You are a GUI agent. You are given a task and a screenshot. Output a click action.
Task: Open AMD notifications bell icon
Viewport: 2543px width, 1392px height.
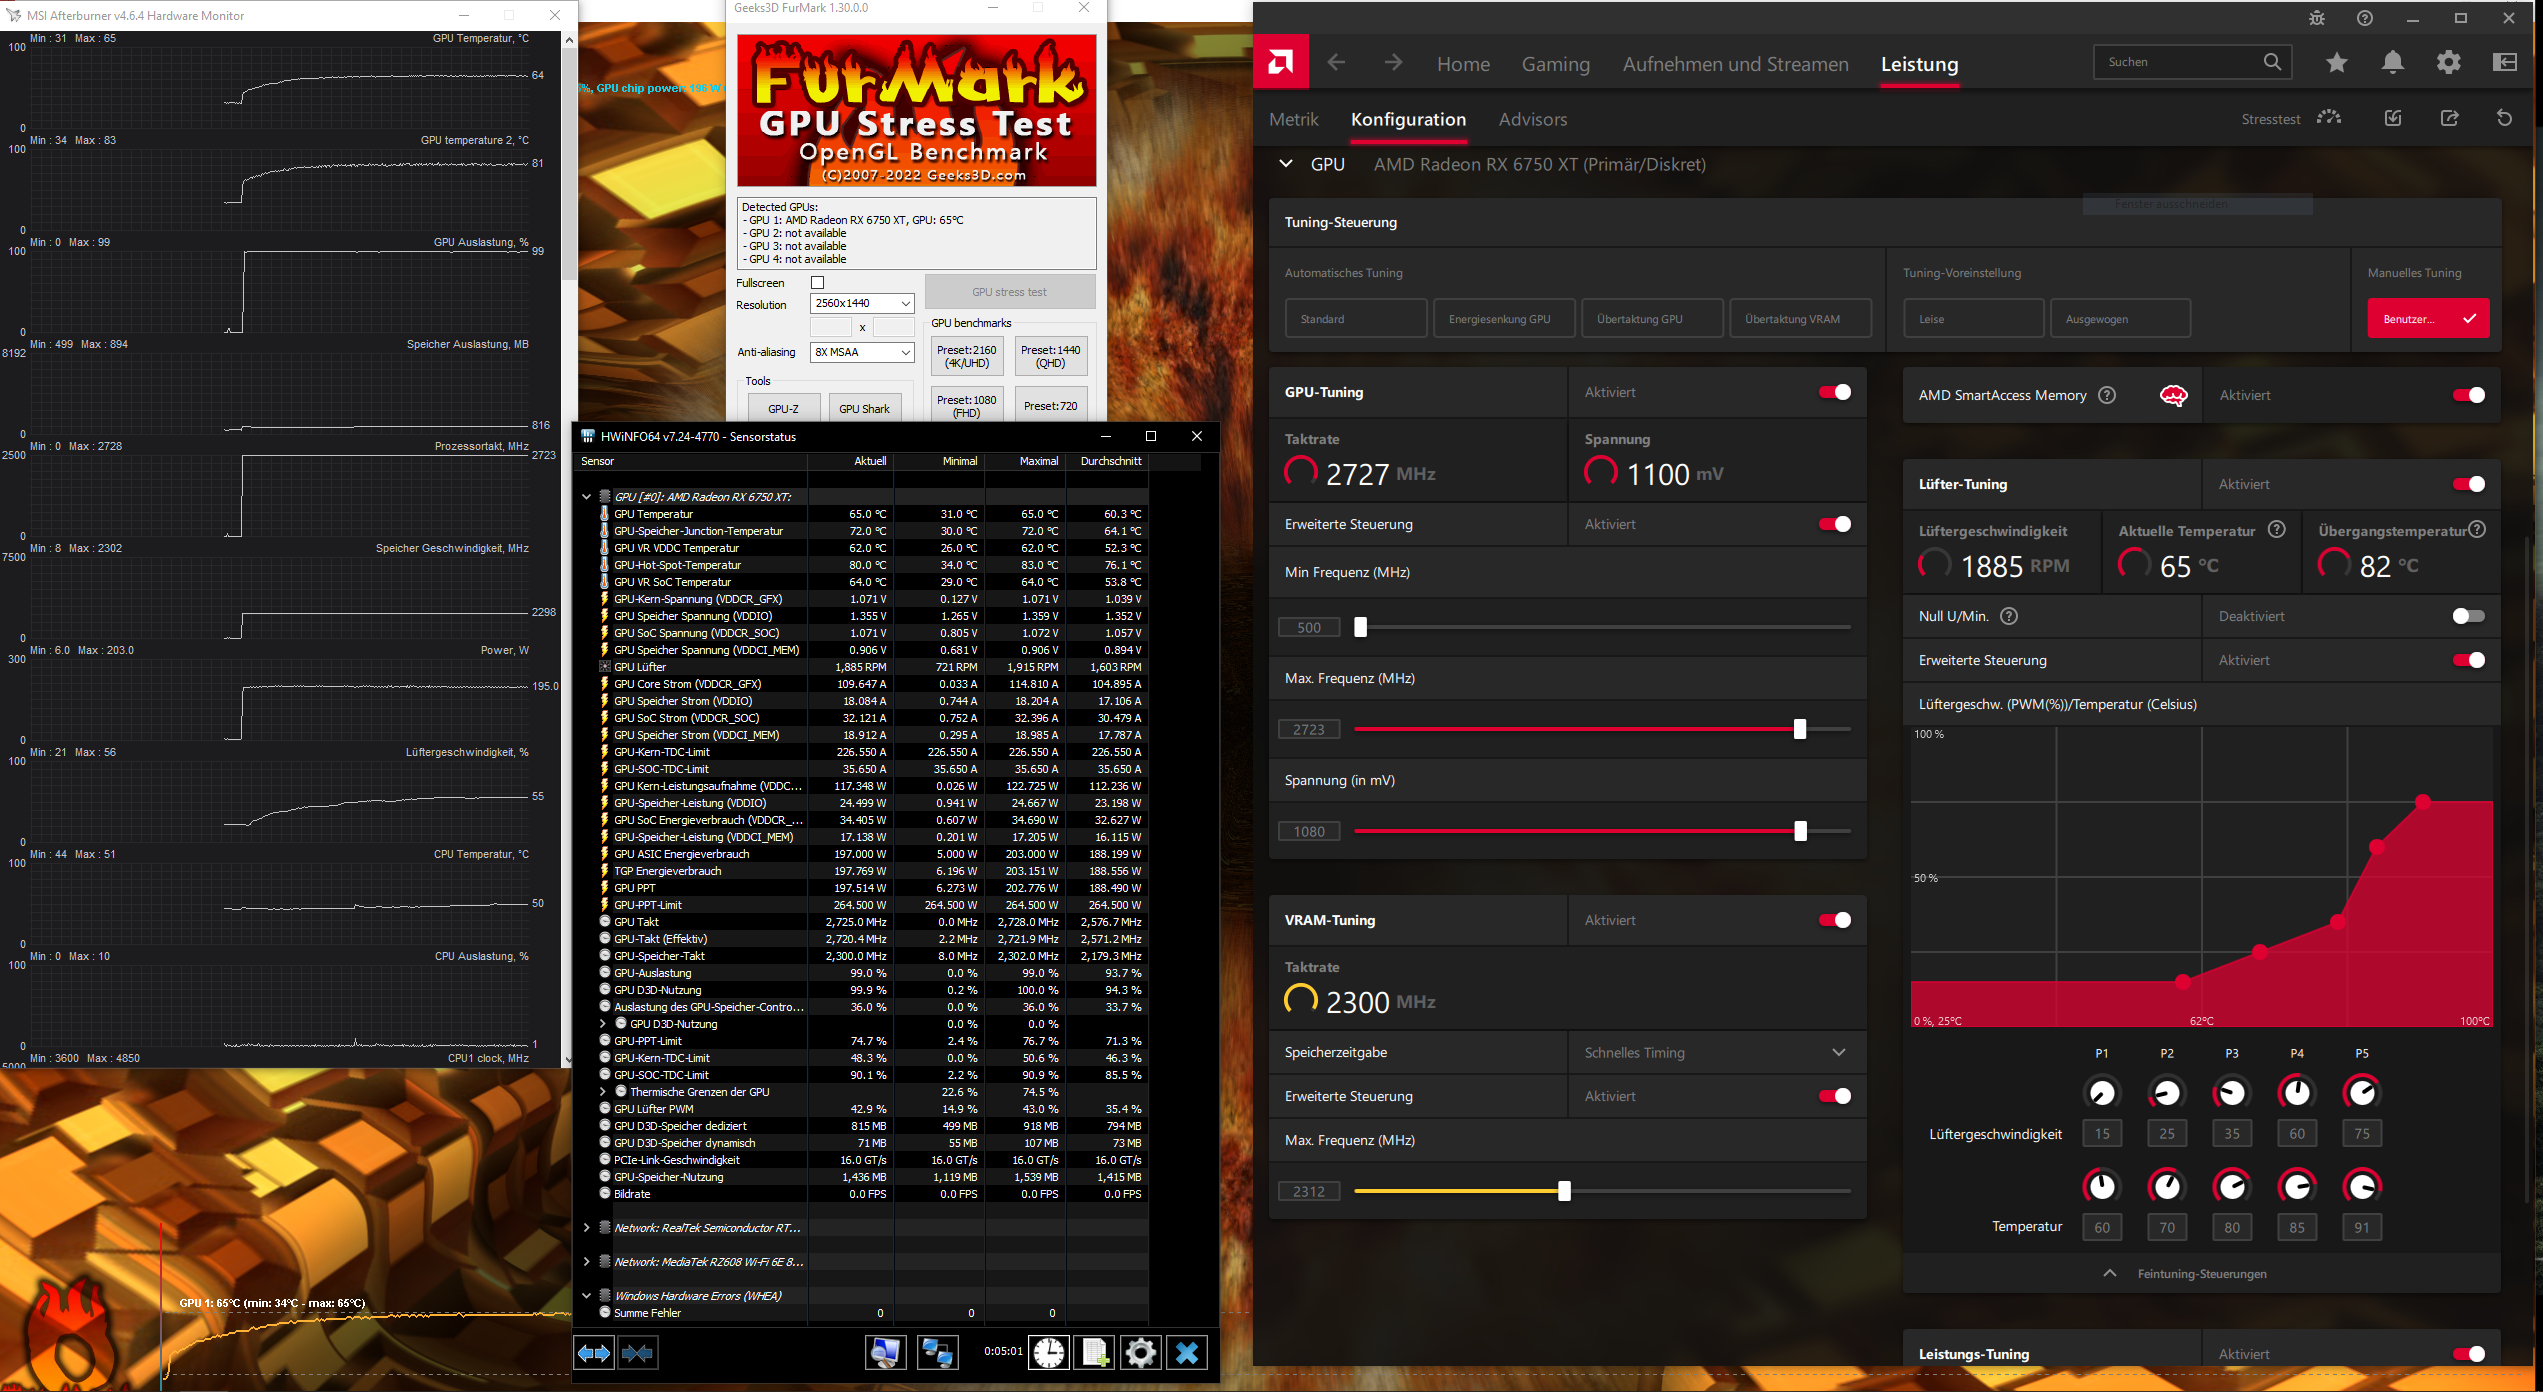[x=2392, y=63]
